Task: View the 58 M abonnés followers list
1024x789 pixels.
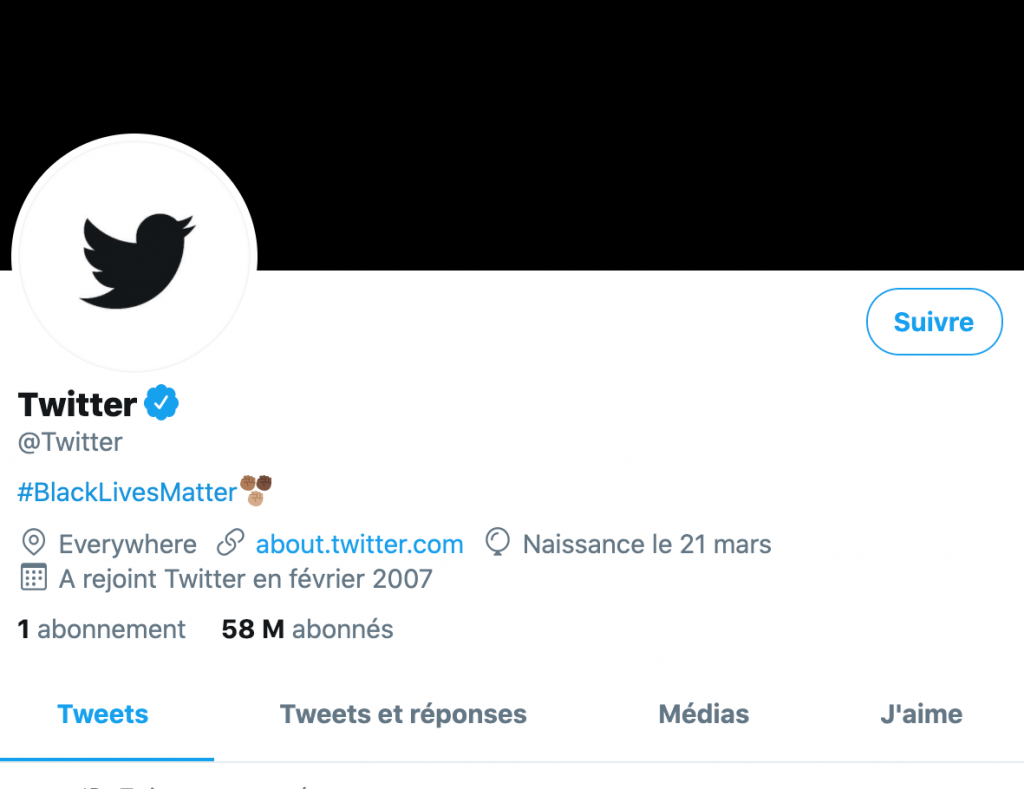Action: pos(307,629)
